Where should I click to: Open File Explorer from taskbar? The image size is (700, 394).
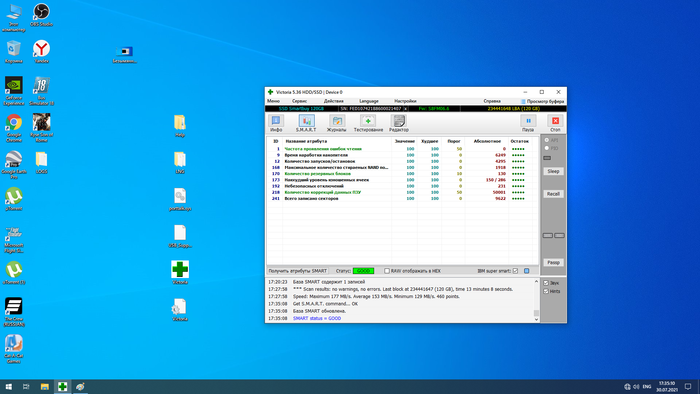pos(44,387)
